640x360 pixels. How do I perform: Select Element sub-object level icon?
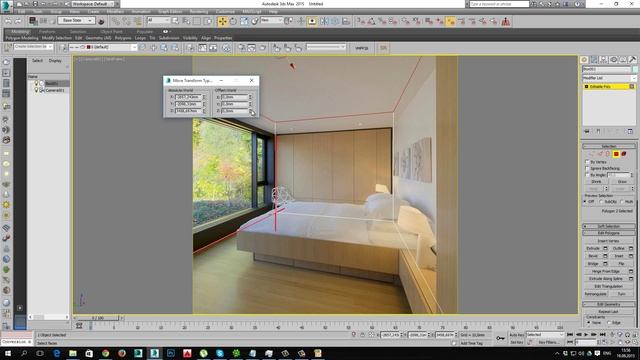point(624,154)
